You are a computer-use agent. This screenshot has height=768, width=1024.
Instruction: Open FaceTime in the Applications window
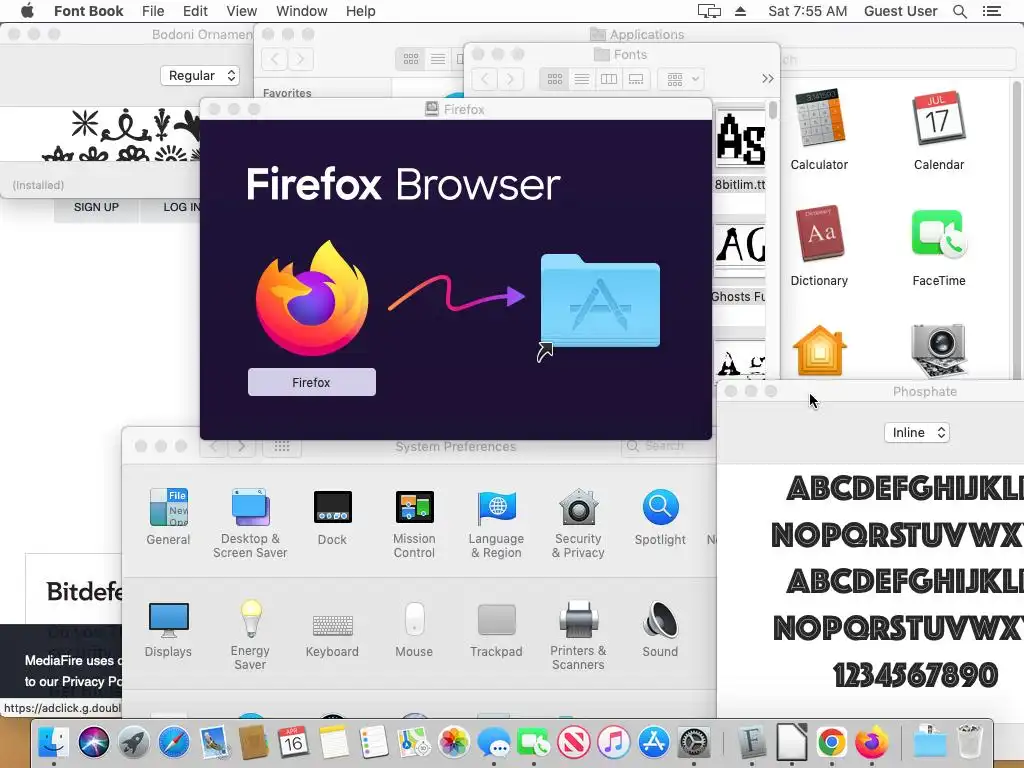click(x=938, y=233)
